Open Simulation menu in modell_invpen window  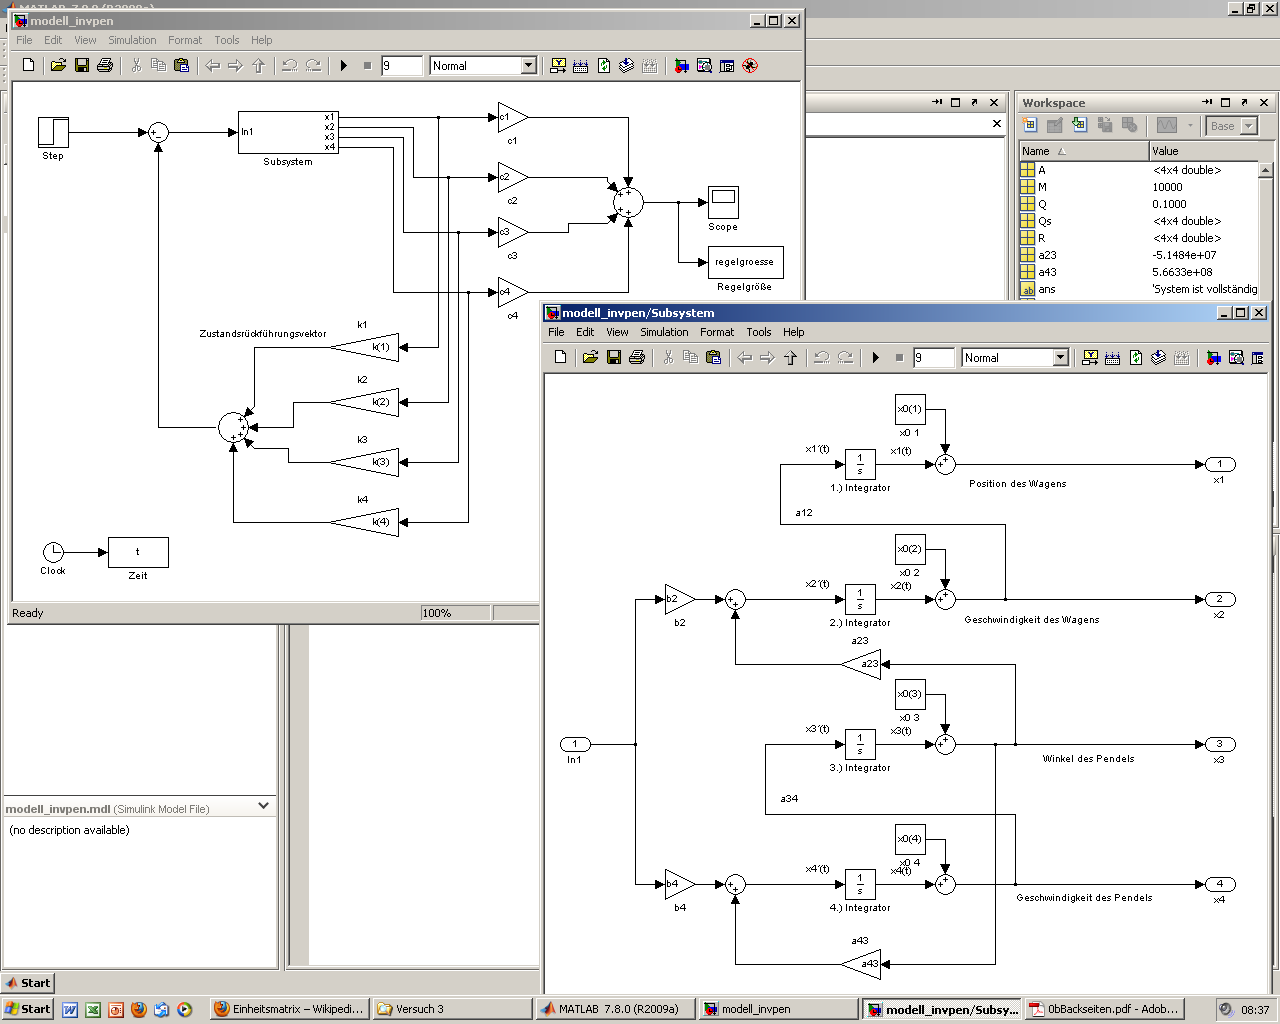(x=132, y=40)
